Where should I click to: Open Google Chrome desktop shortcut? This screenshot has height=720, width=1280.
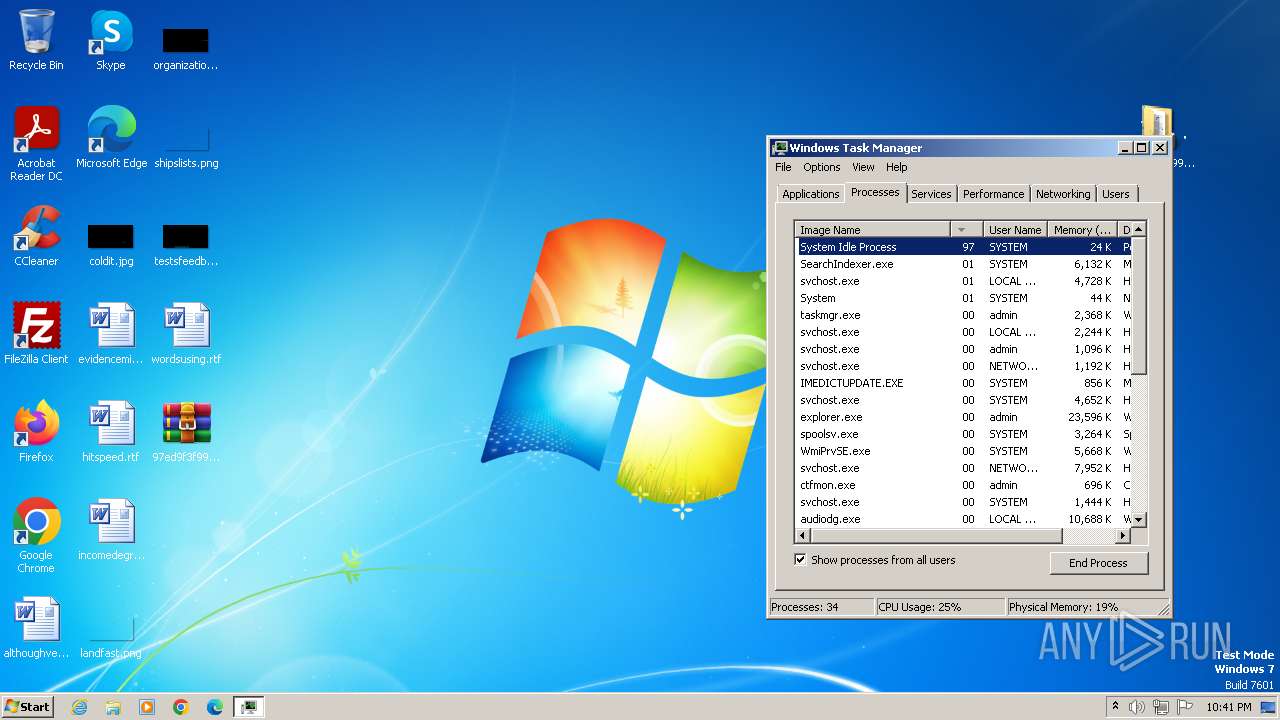[36, 536]
